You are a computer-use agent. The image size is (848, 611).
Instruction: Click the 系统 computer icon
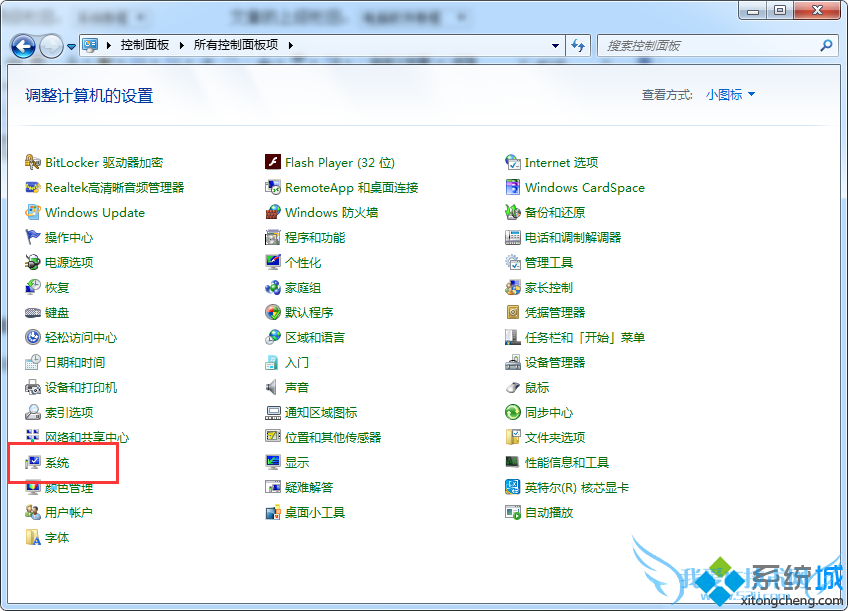32,462
